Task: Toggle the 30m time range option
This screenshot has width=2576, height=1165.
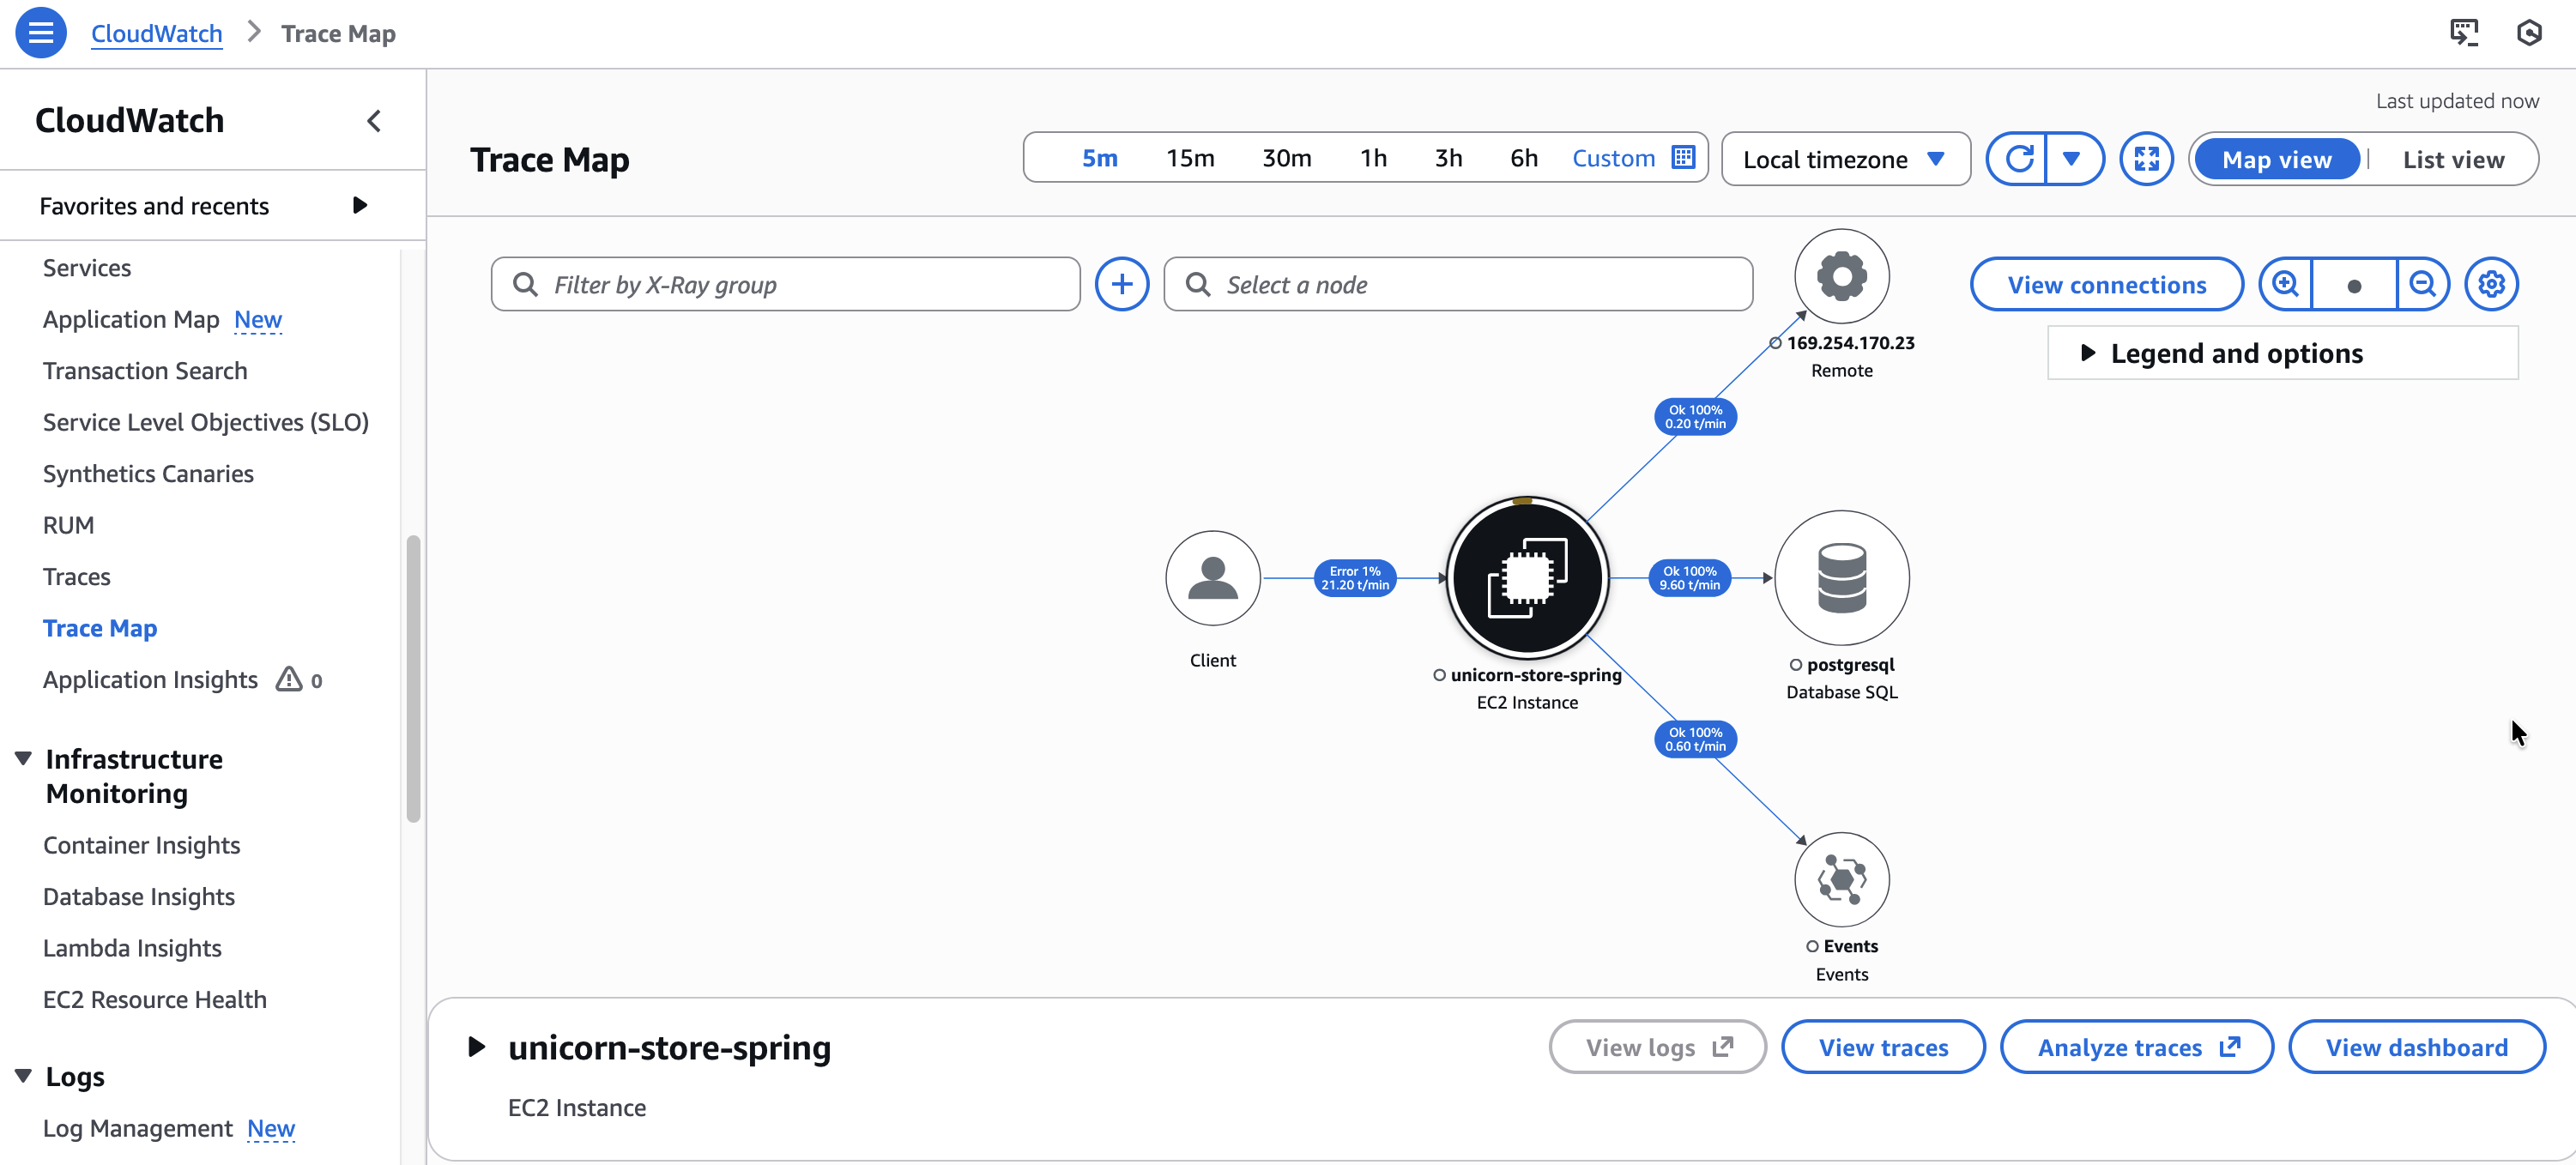Action: pos(1286,157)
